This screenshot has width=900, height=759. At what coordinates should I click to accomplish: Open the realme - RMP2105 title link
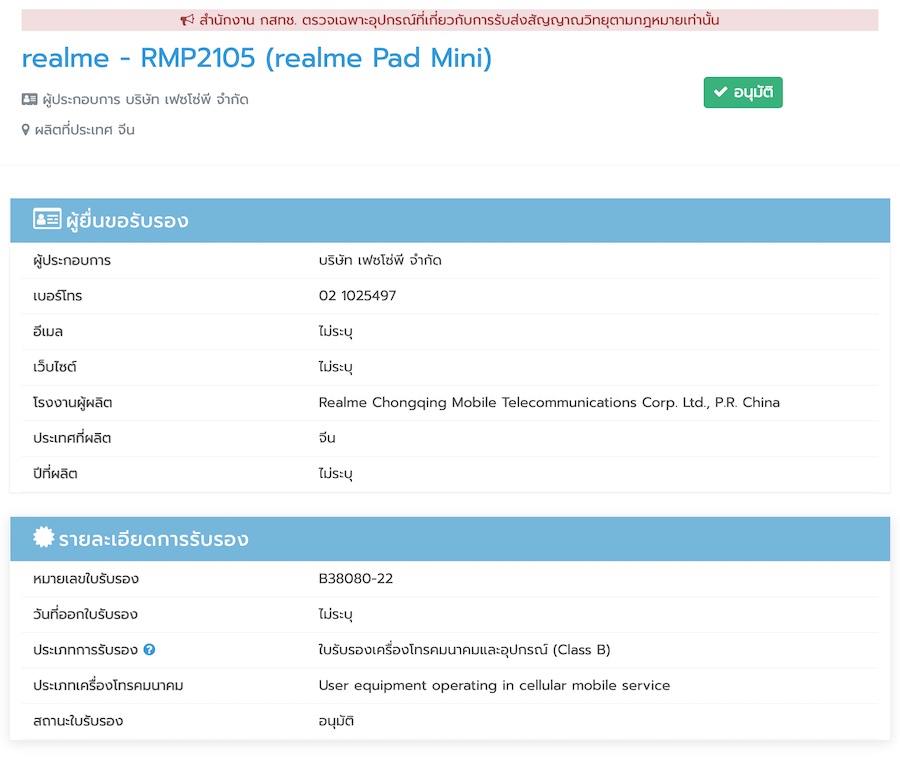tap(256, 58)
